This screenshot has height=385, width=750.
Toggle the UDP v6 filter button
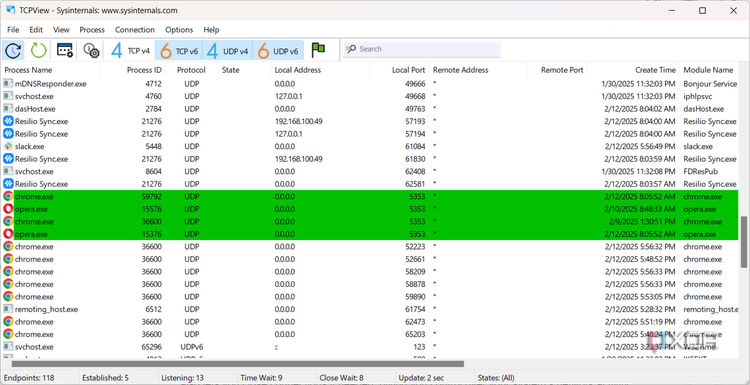[x=278, y=50]
